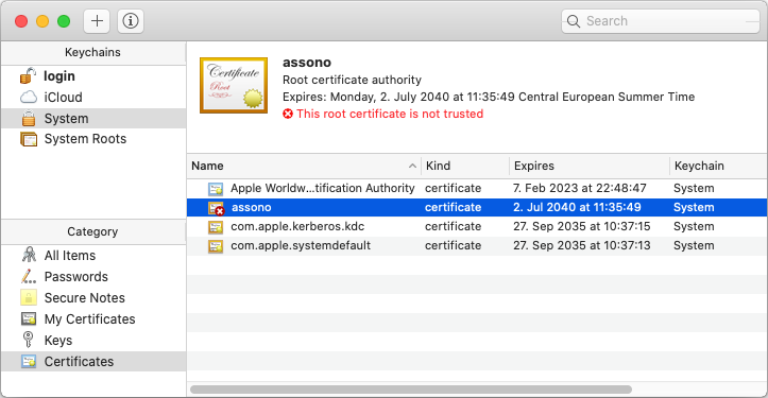Image resolution: width=768 pixels, height=398 pixels.
Task: Click the login unlocked padlock icon
Action: tap(28, 75)
